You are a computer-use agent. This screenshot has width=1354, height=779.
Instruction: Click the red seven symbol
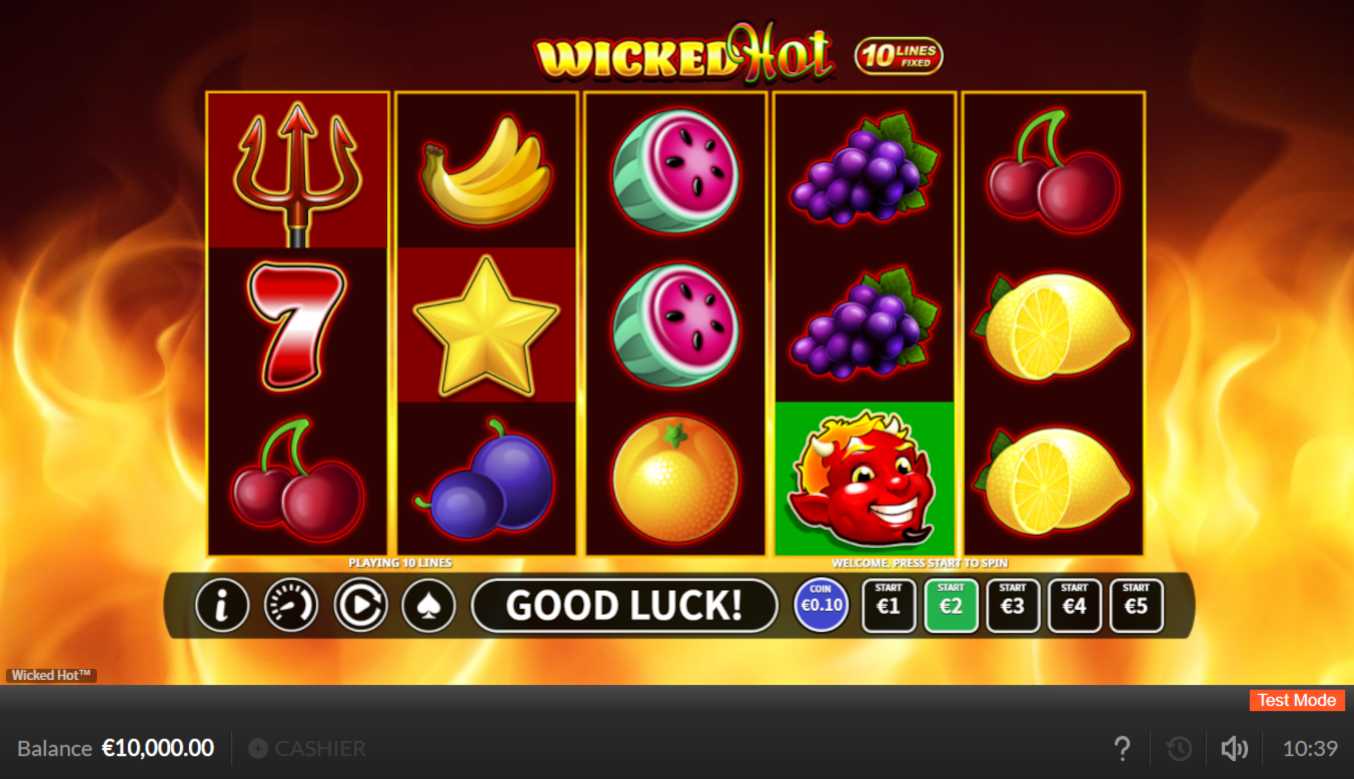click(297, 326)
